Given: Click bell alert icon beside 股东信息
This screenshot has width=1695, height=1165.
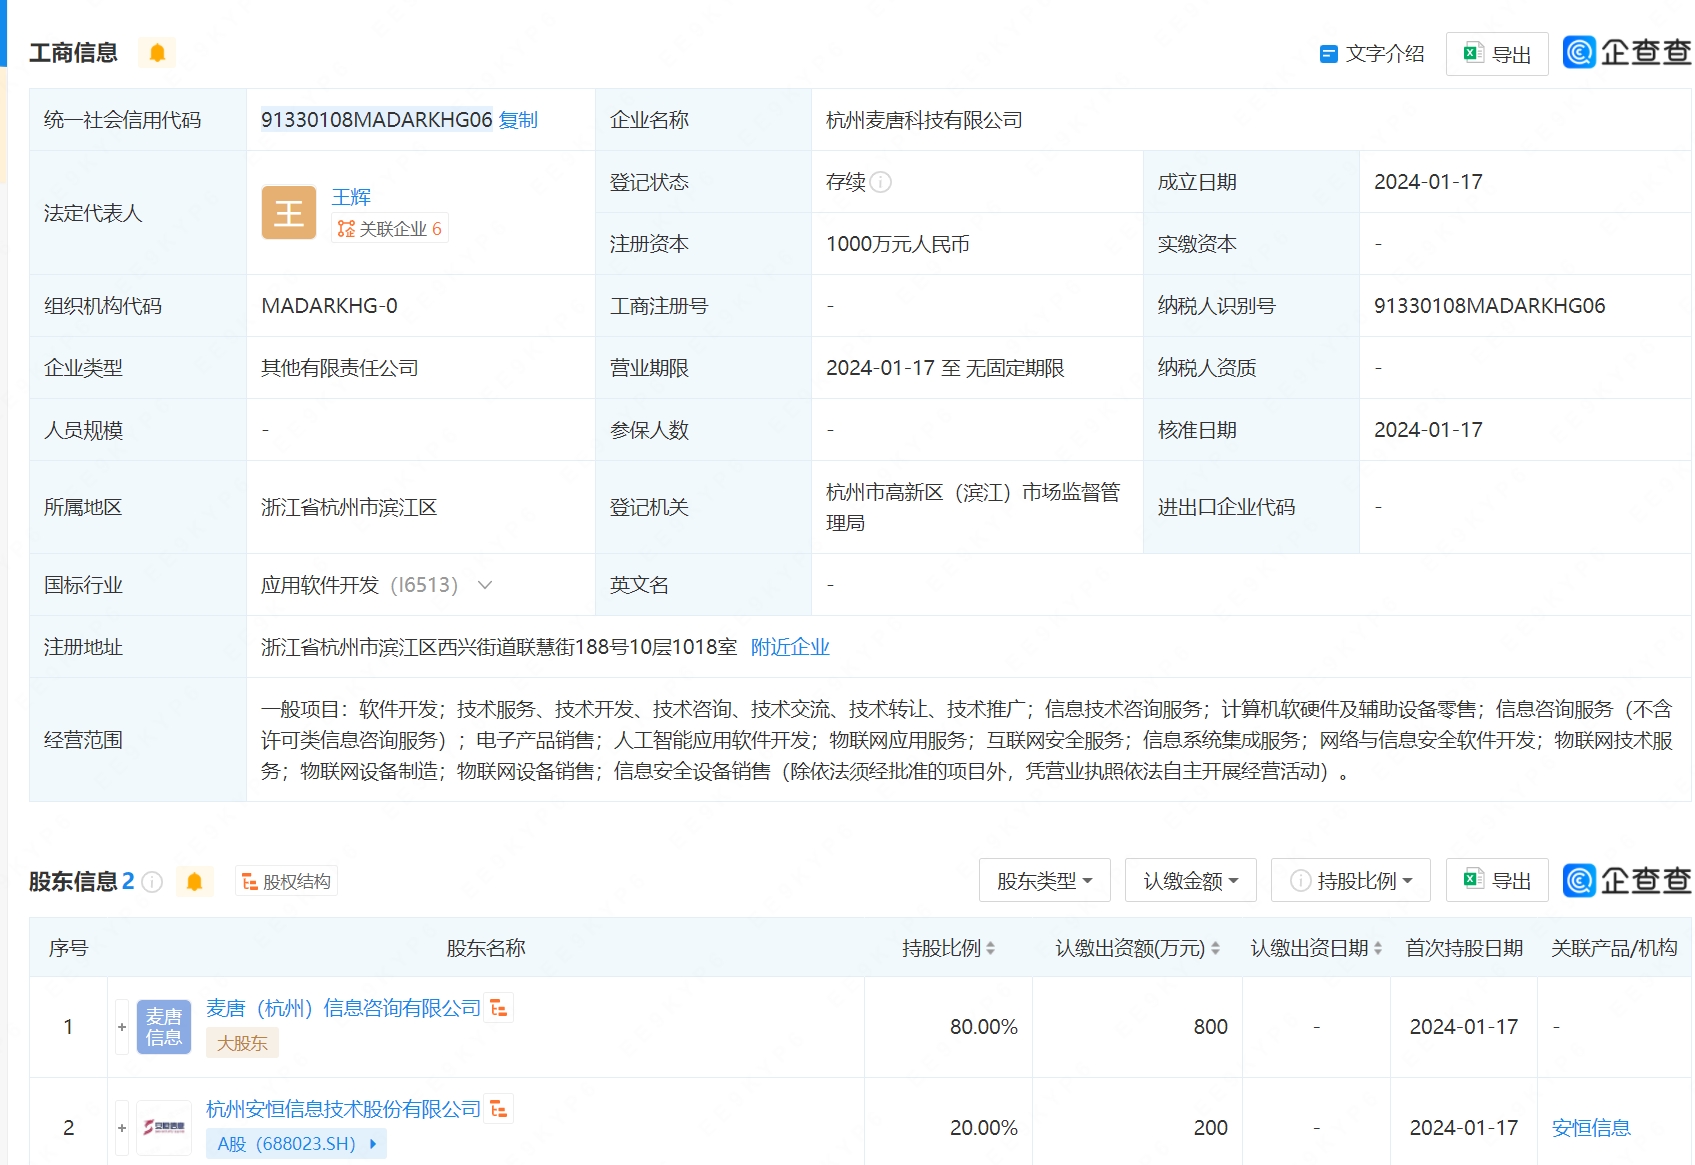Looking at the screenshot, I should point(194,882).
